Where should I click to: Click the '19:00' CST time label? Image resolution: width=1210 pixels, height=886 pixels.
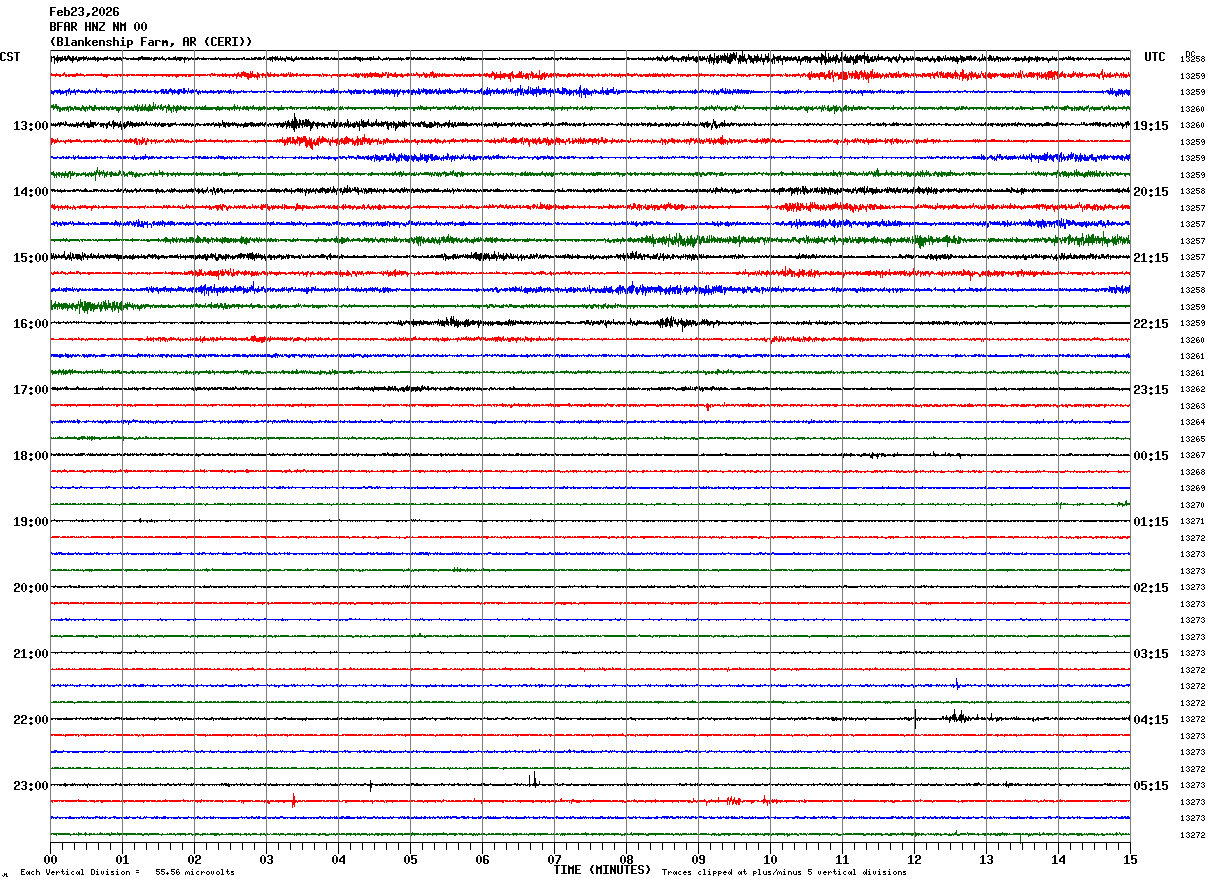coord(30,522)
